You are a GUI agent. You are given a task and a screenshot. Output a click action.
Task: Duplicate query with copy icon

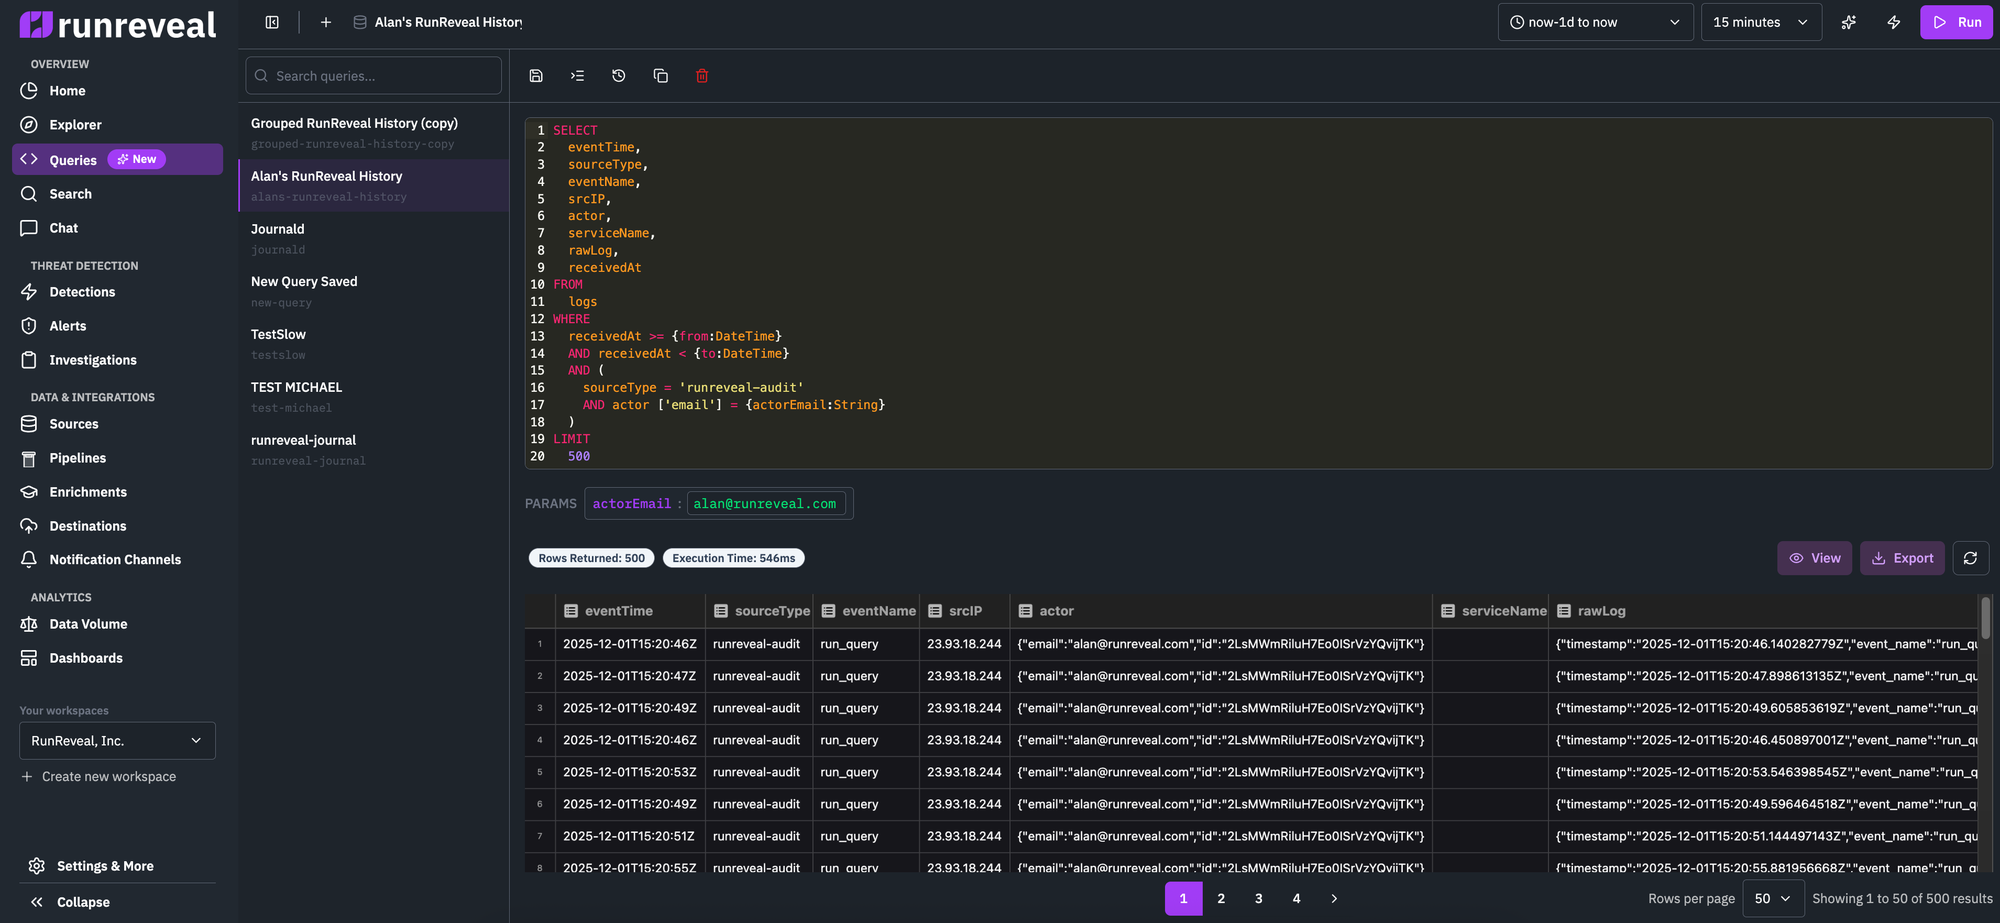(x=660, y=76)
